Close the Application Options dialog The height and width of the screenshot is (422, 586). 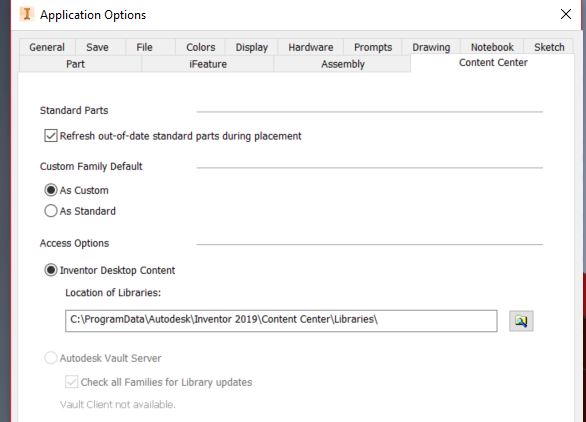point(566,14)
